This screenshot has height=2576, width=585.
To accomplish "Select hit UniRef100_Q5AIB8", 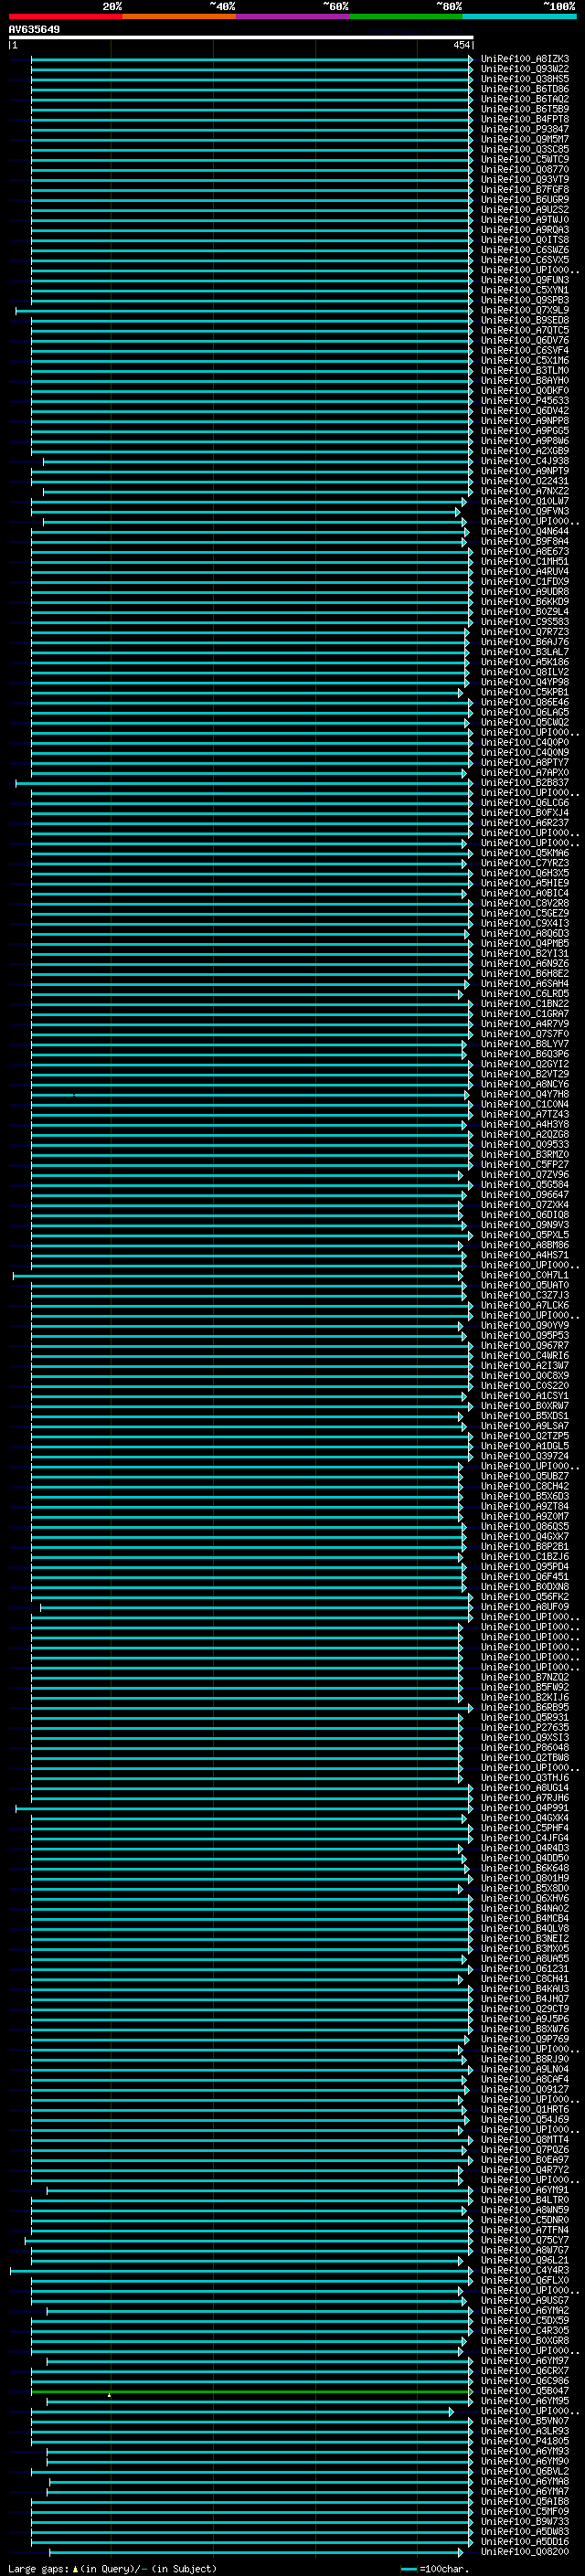I will pyautogui.click(x=525, y=2501).
